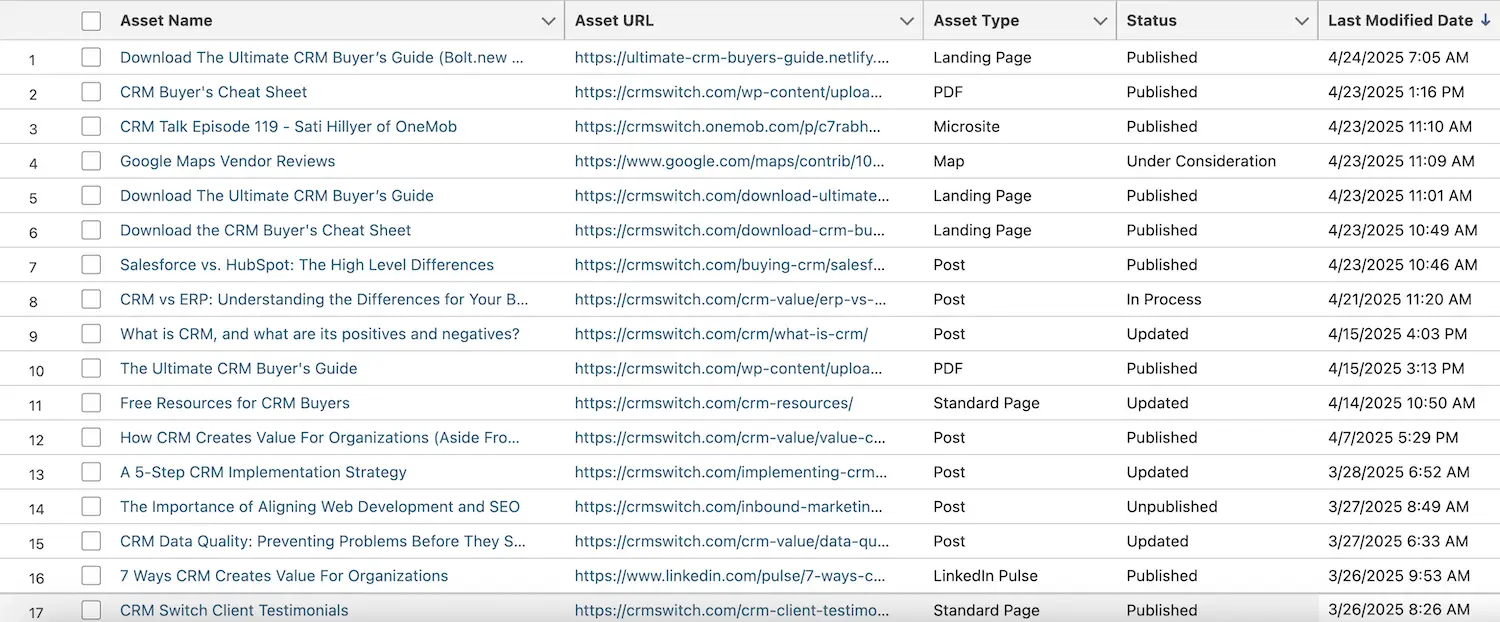This screenshot has height=622, width=1500.
Task: Select checkbox for The Ultimate CRM Buyer's Guide PDF
Action: (91, 368)
